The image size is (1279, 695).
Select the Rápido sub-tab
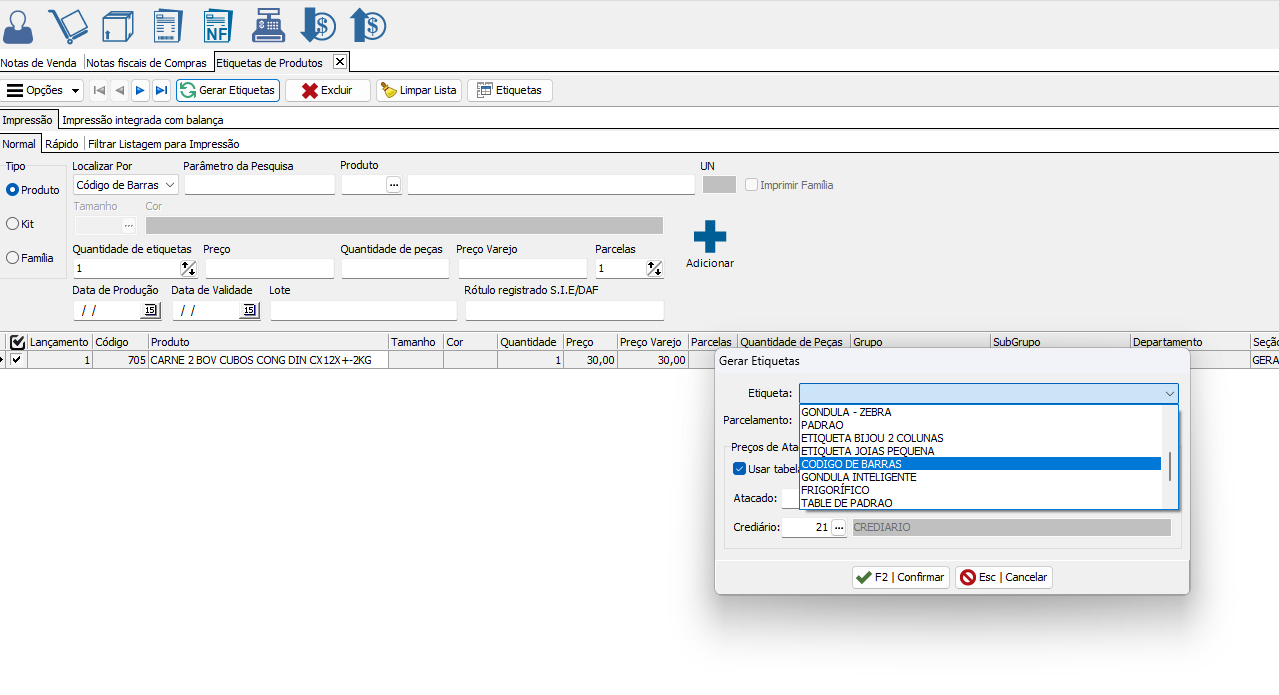[62, 144]
